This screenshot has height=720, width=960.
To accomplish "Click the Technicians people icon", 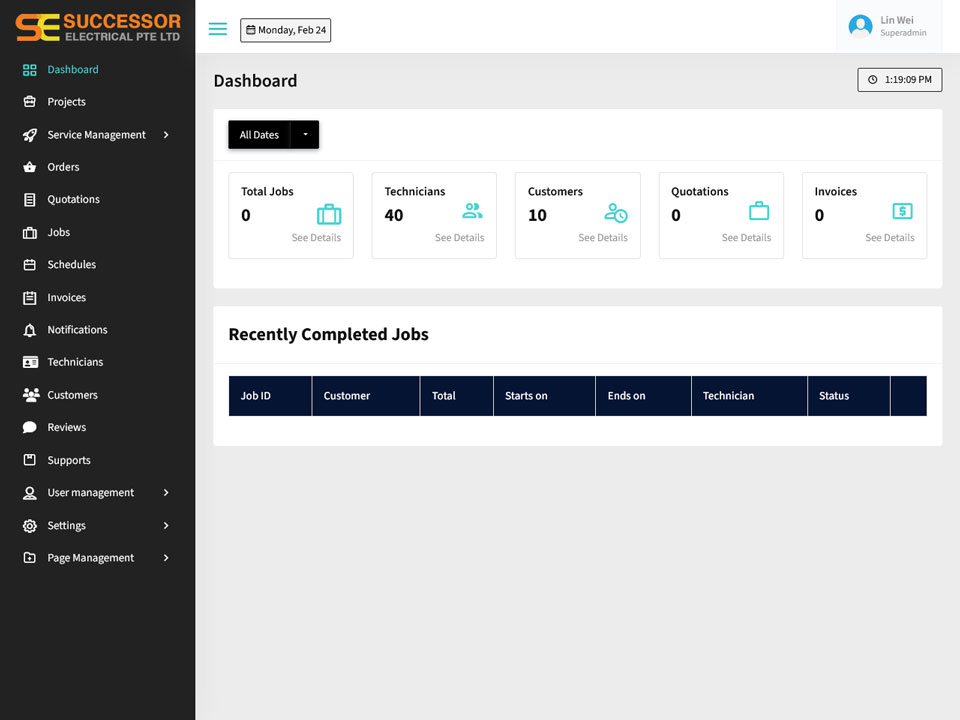I will click(x=472, y=211).
